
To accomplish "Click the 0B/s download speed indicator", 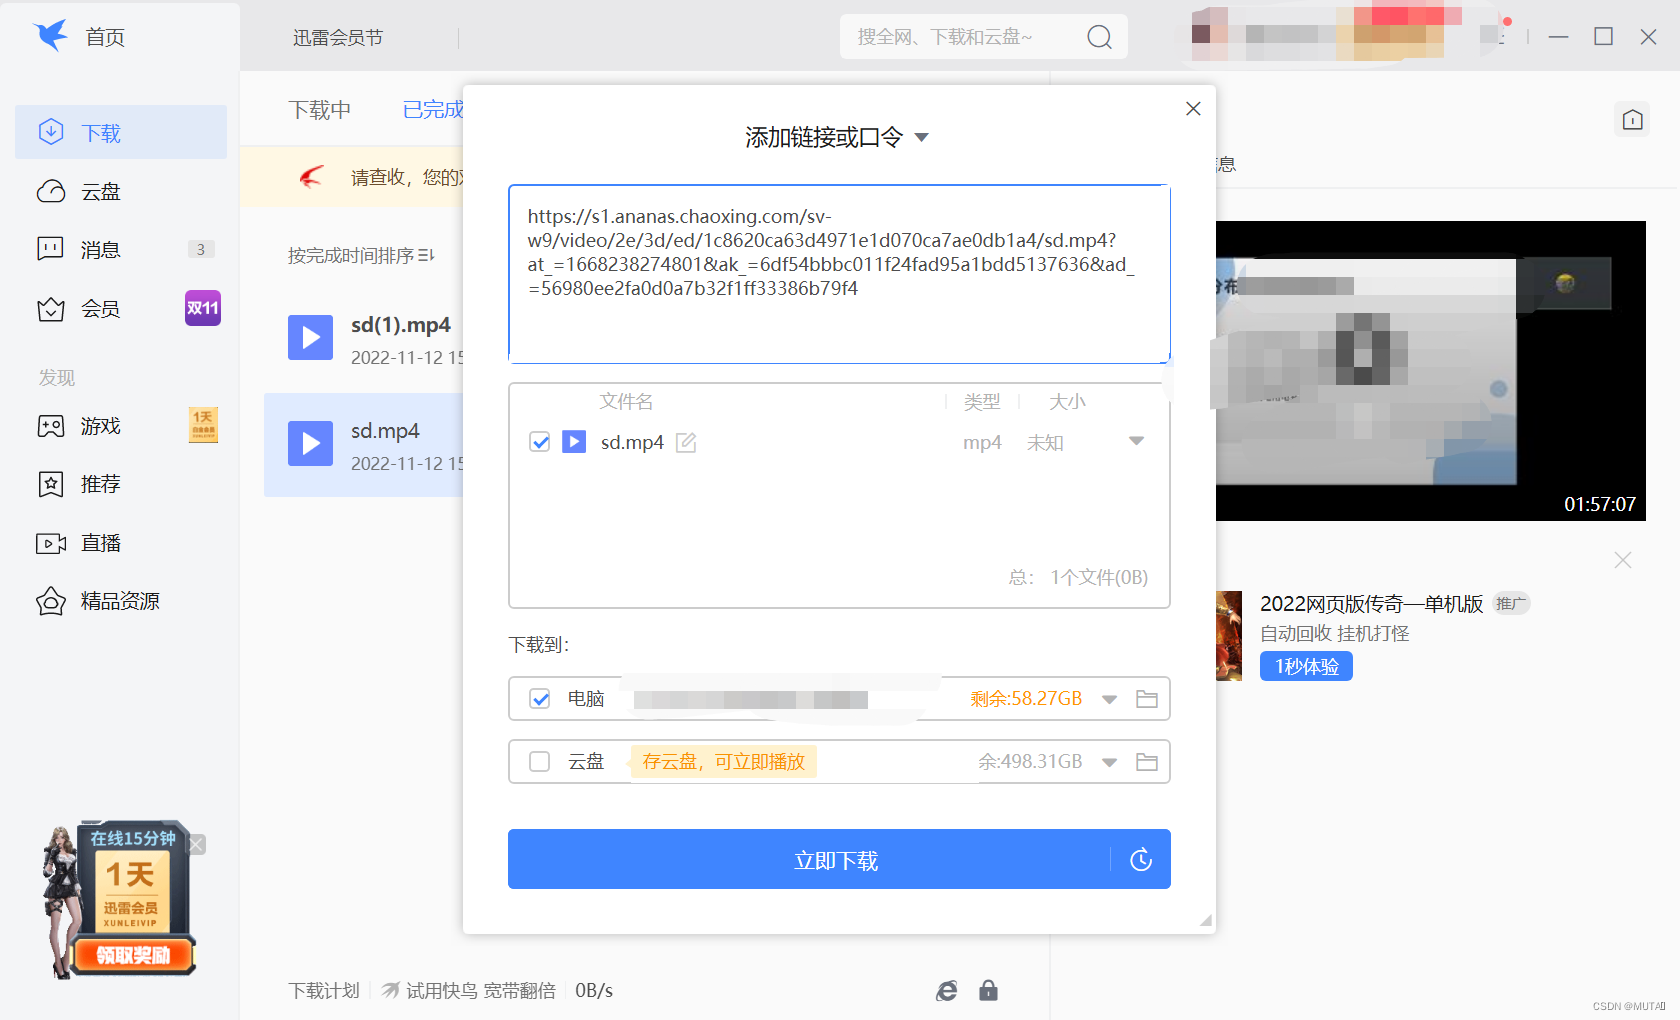I will click(x=594, y=990).
